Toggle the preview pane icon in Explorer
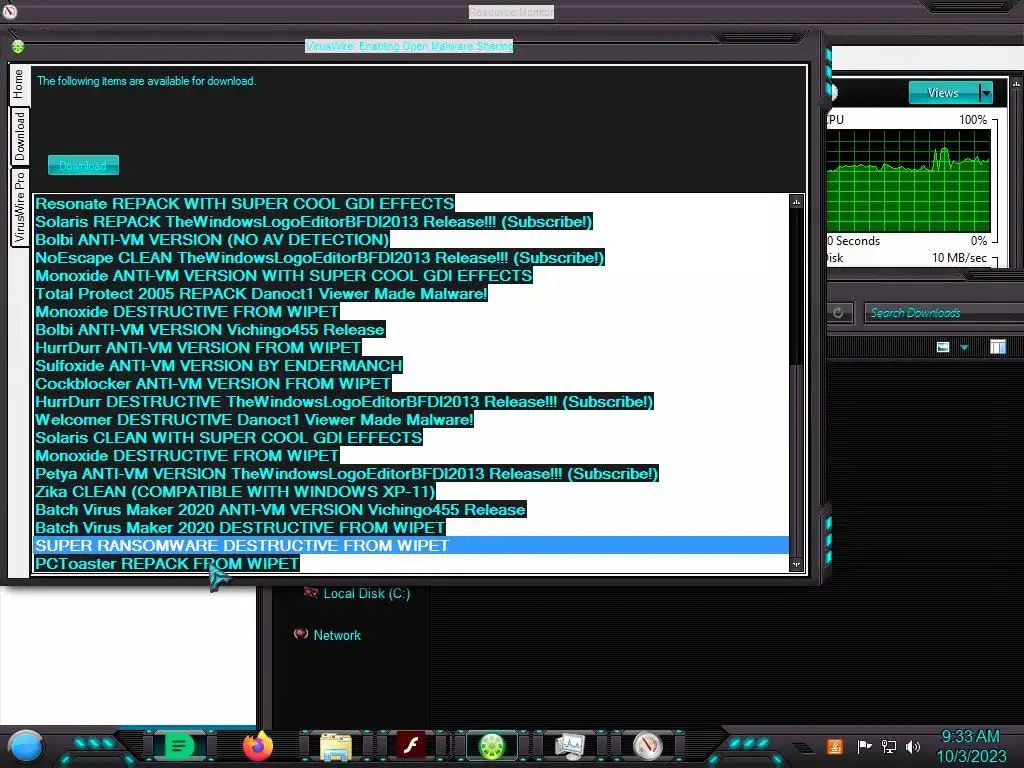The image size is (1024, 768). [997, 347]
